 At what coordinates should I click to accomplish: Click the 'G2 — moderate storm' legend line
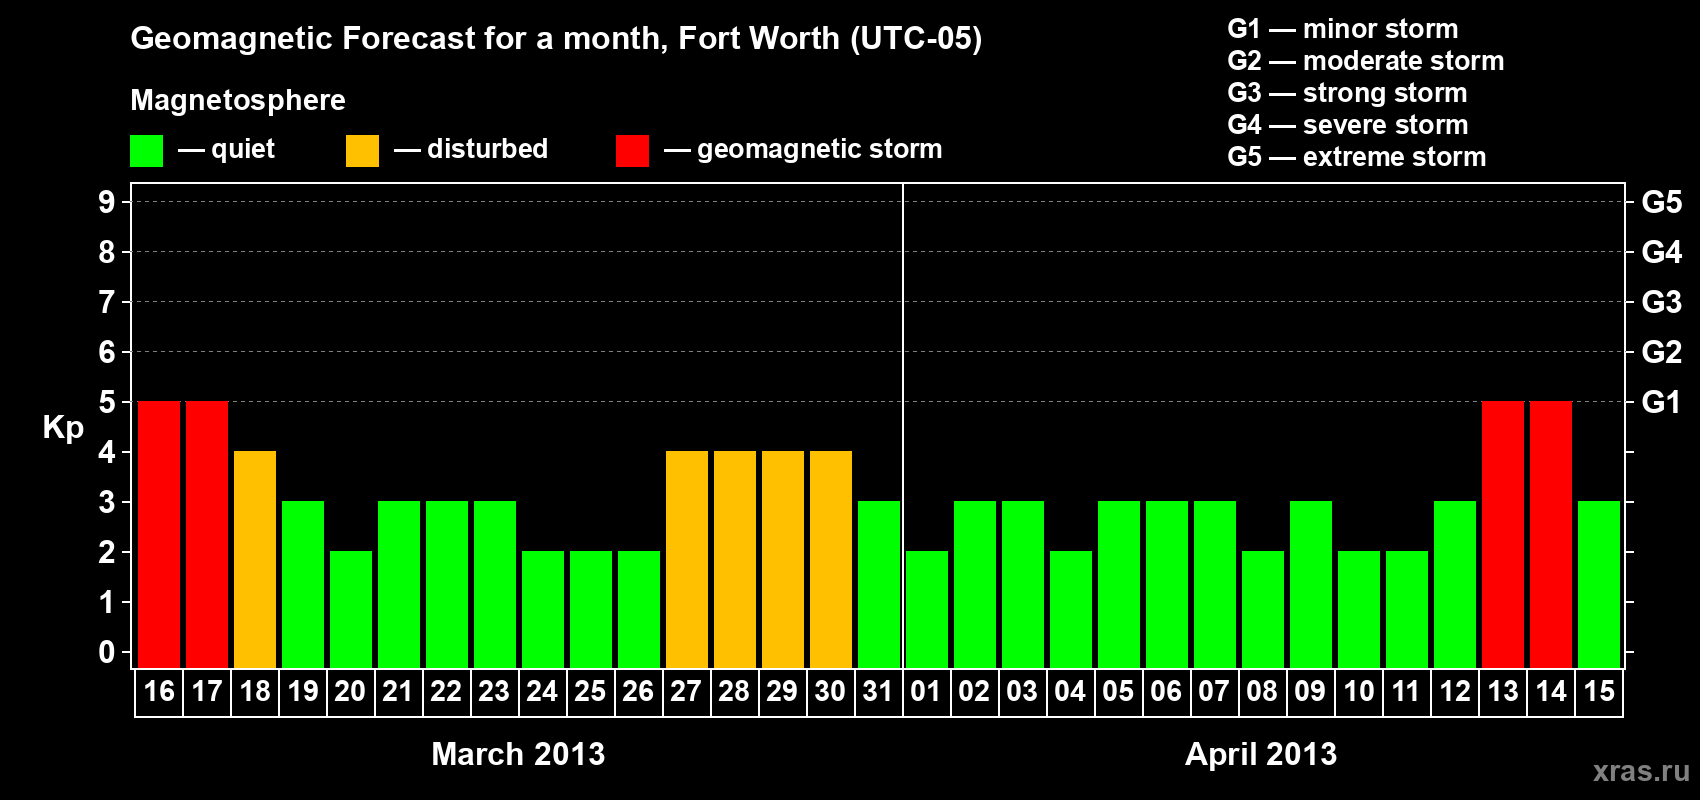coord(1366,61)
